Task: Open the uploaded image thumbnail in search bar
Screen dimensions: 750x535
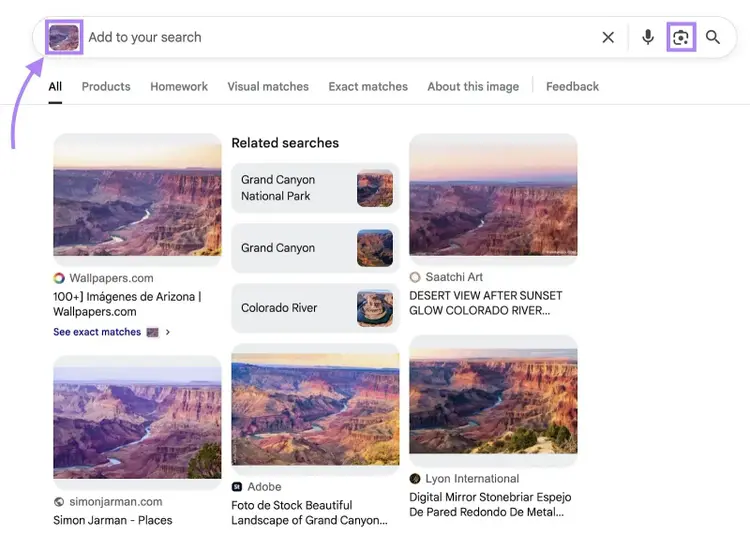Action: coord(64,37)
